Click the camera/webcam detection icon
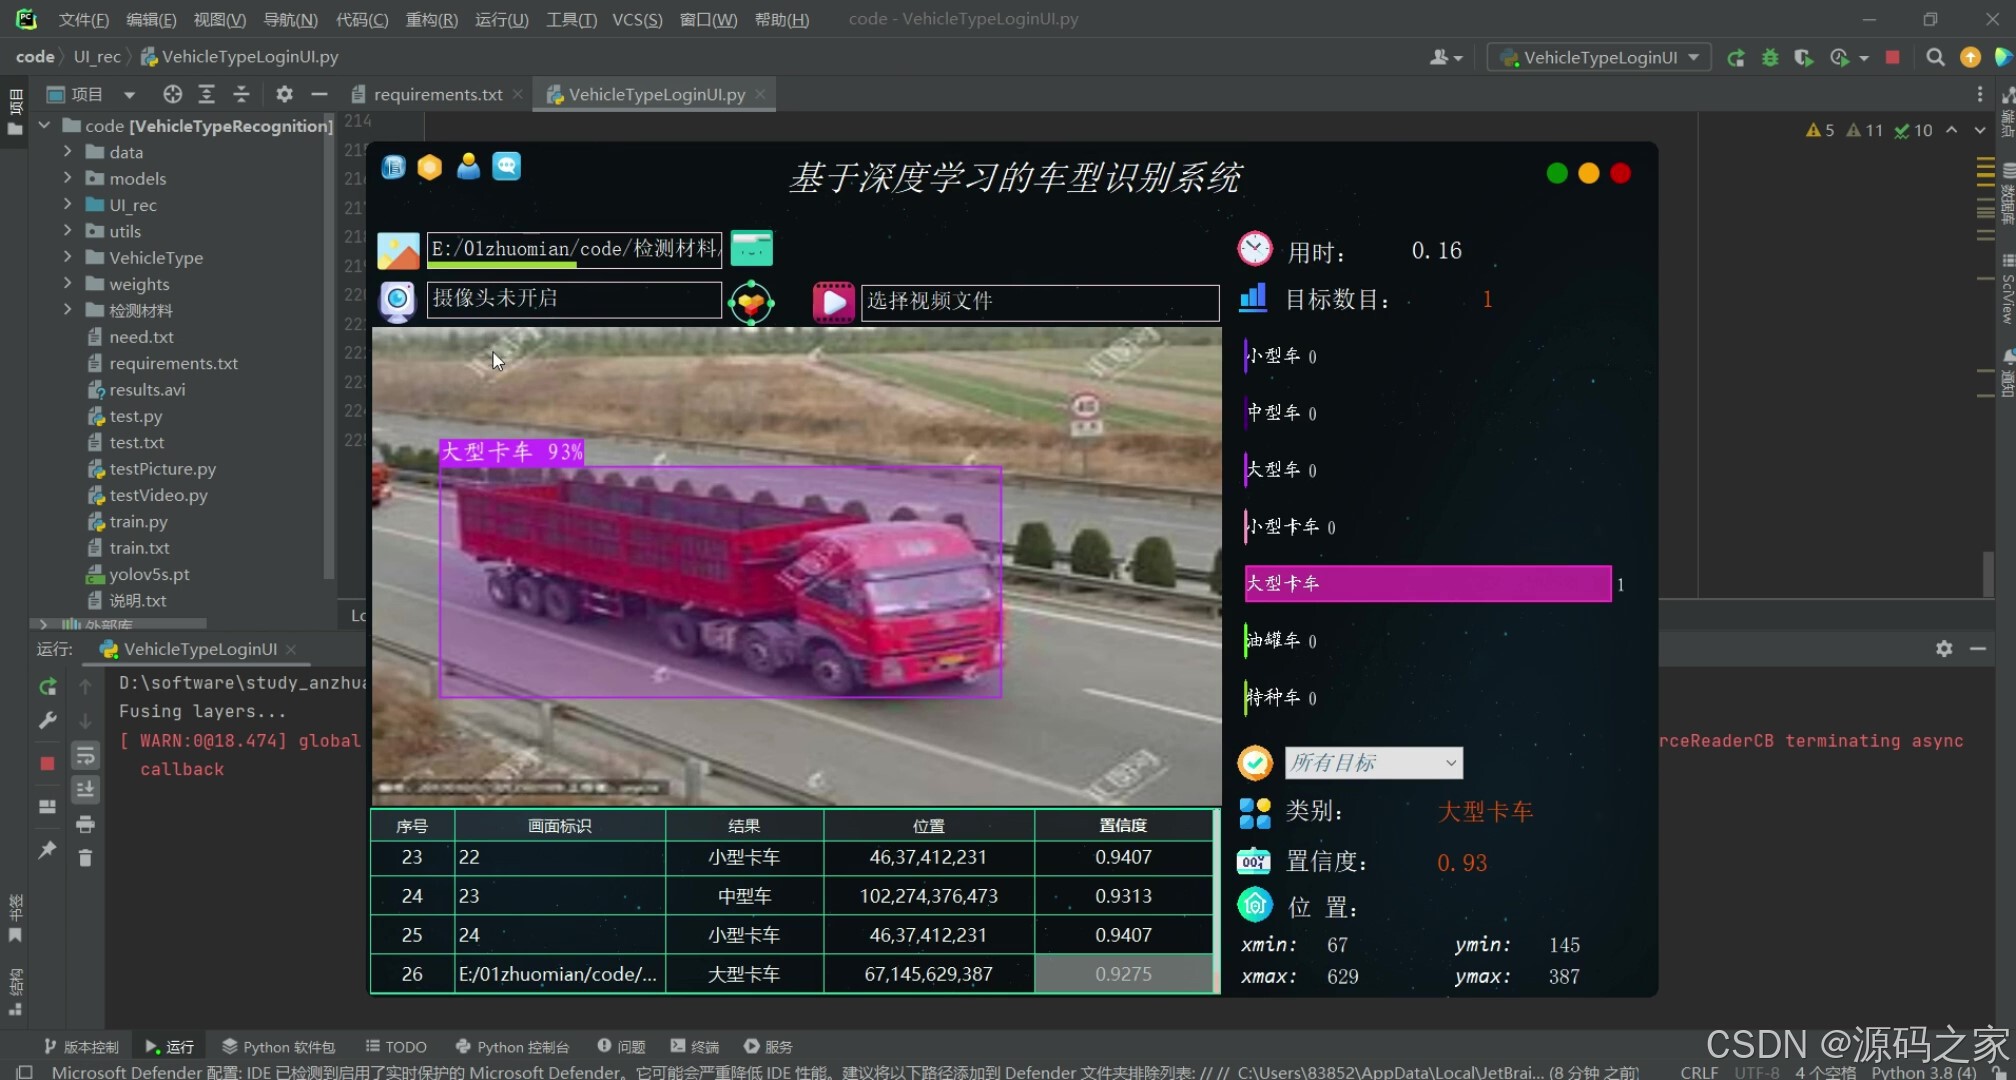 pos(397,300)
